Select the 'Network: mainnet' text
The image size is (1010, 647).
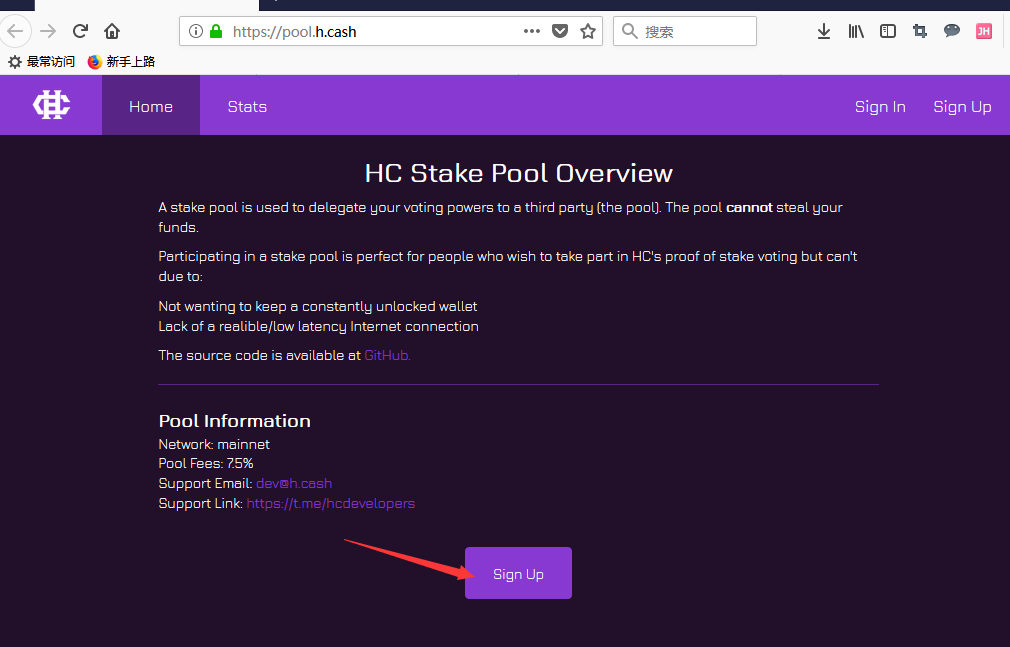[214, 444]
